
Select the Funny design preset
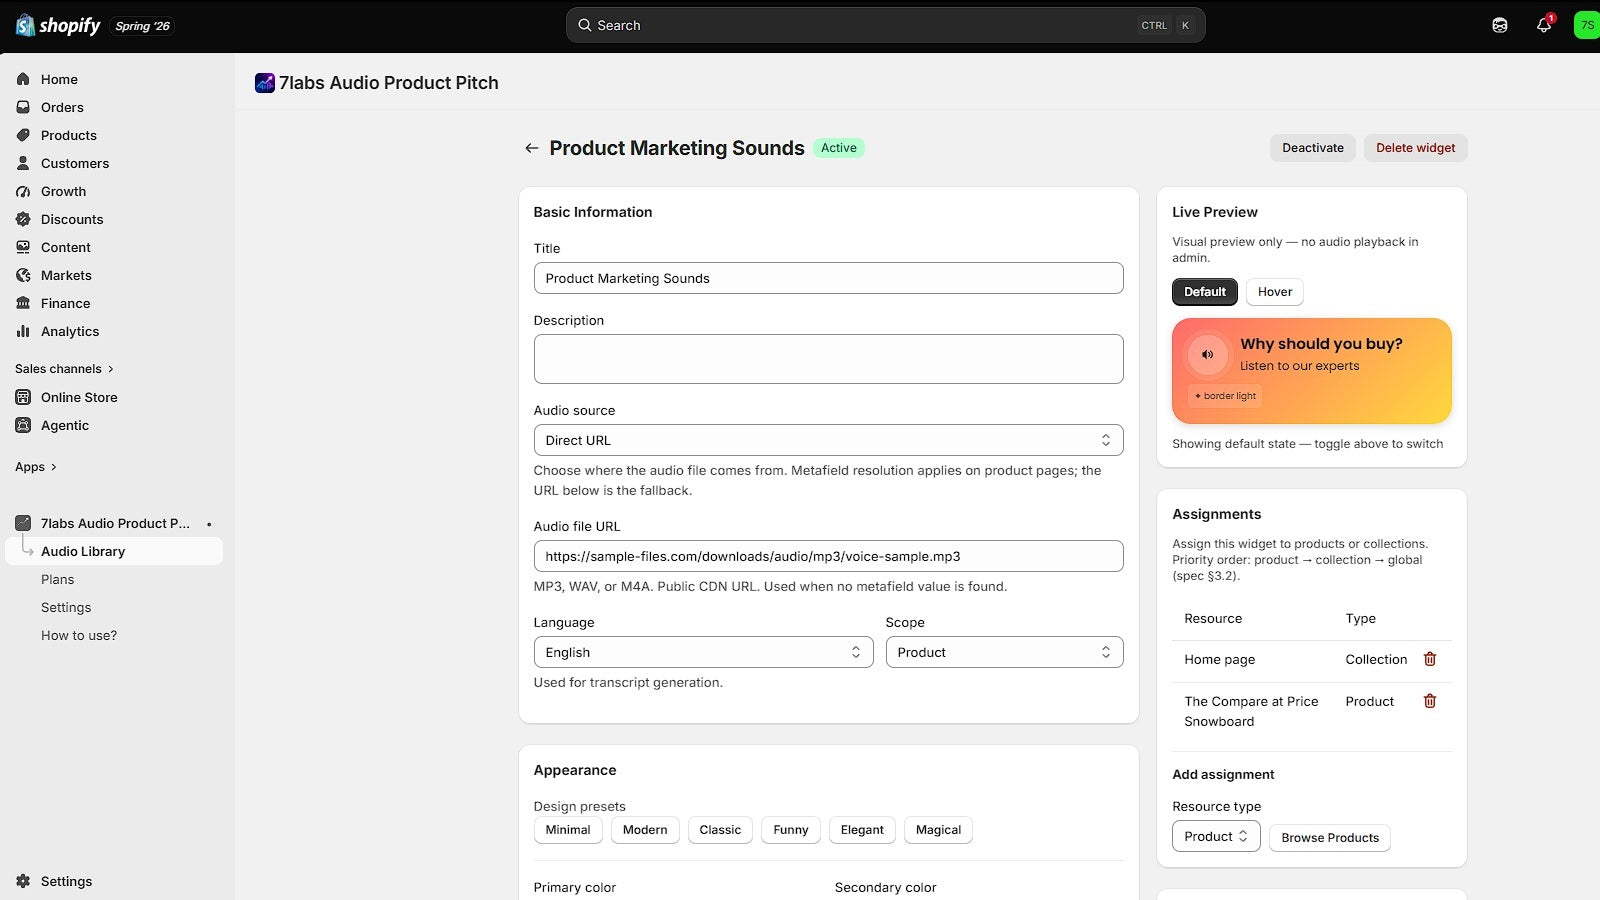[791, 830]
